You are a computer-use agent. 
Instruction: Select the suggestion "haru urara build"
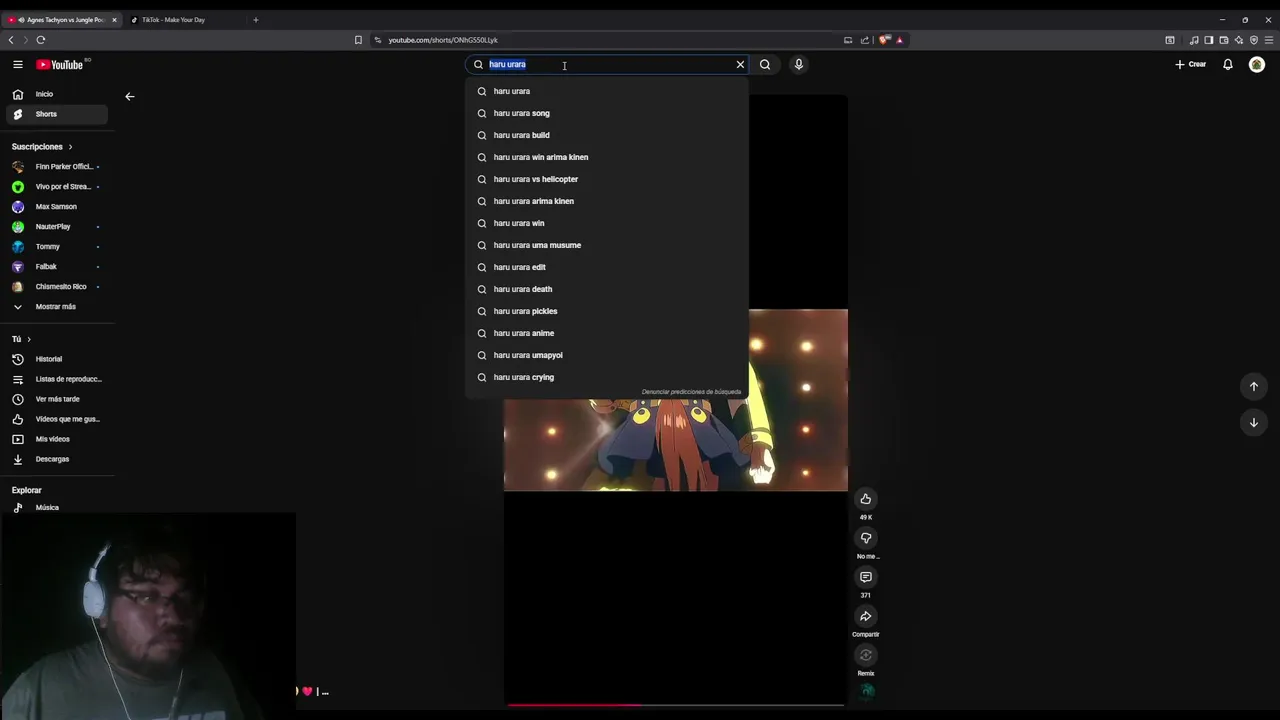click(607, 135)
